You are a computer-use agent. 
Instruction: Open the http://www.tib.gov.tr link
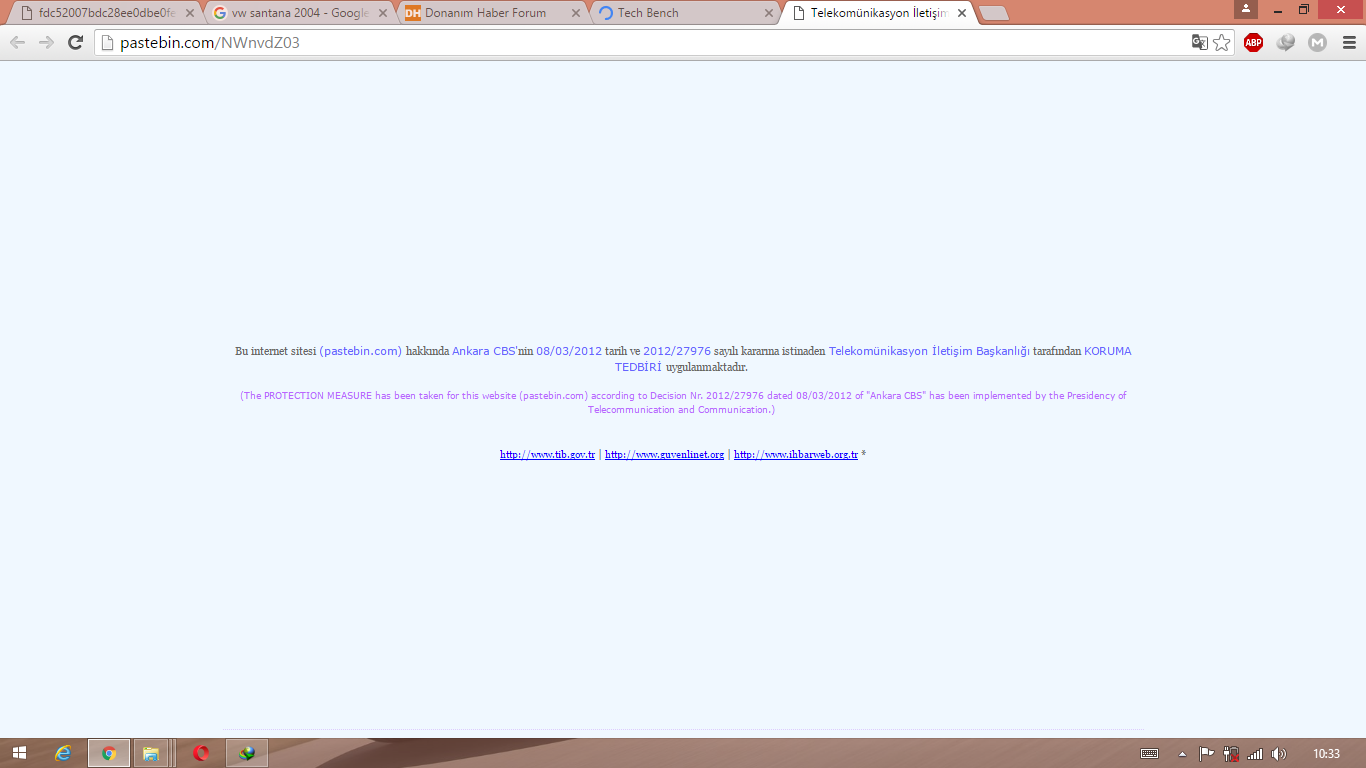[x=547, y=454]
